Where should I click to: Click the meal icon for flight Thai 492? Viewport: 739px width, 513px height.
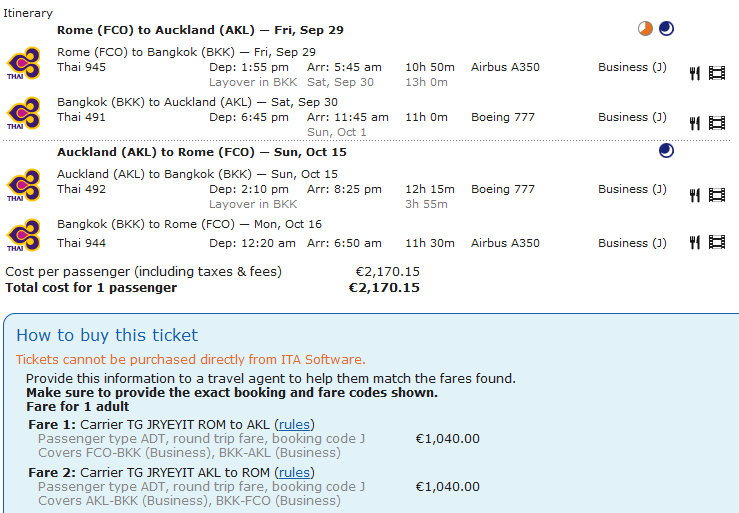coord(694,195)
